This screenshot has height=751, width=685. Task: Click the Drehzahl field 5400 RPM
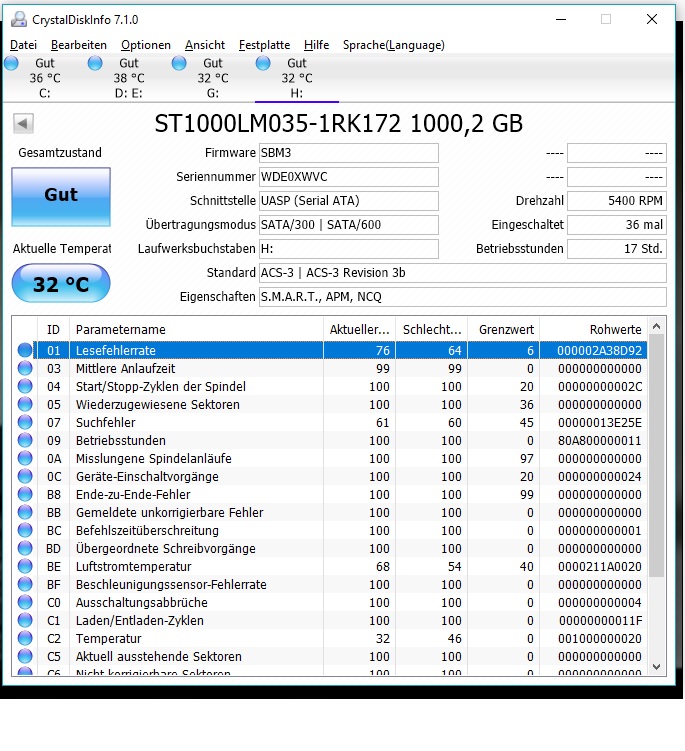(x=617, y=201)
